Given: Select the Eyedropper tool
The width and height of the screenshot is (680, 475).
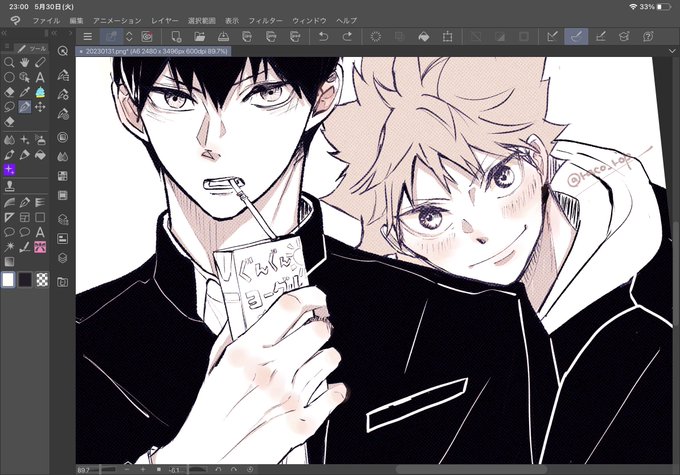Looking at the screenshot, I should [x=25, y=92].
